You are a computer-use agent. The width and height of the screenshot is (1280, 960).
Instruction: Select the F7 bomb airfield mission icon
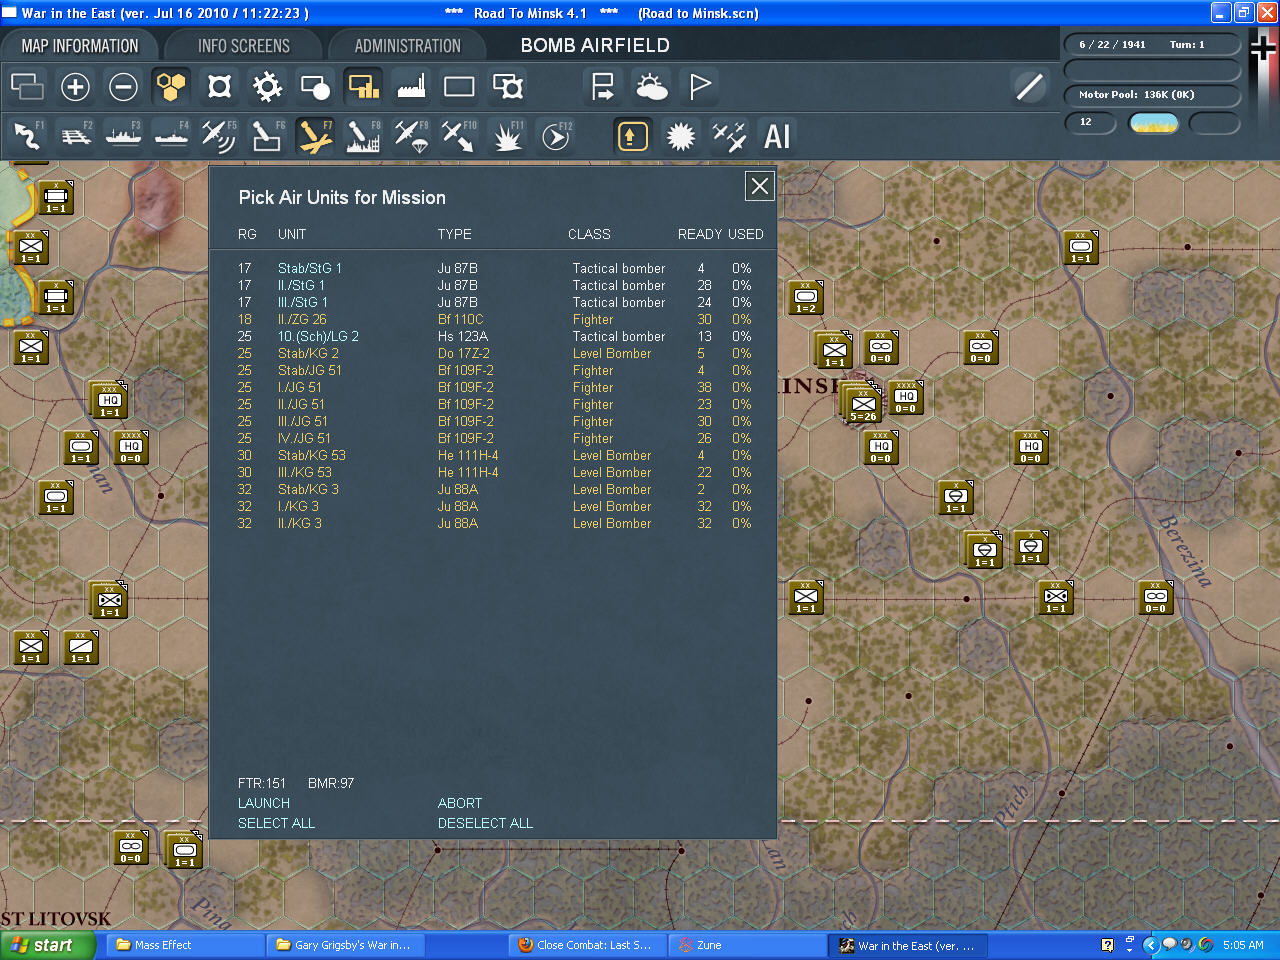pyautogui.click(x=315, y=136)
